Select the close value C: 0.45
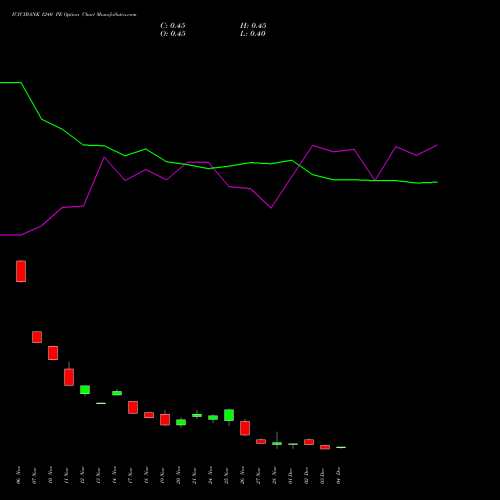Viewport: 500px width, 500px height. (x=173, y=26)
